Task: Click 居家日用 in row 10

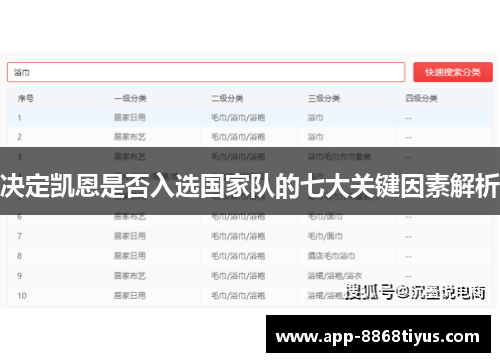Action: pyautogui.click(x=130, y=295)
